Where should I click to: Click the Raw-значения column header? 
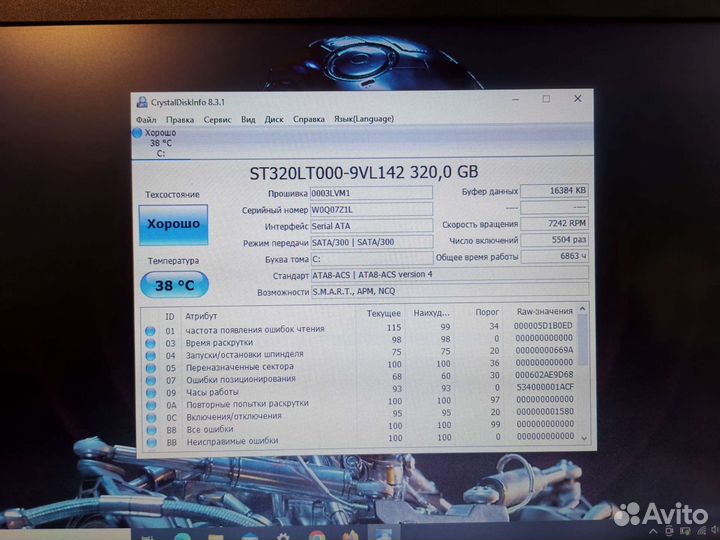[545, 311]
